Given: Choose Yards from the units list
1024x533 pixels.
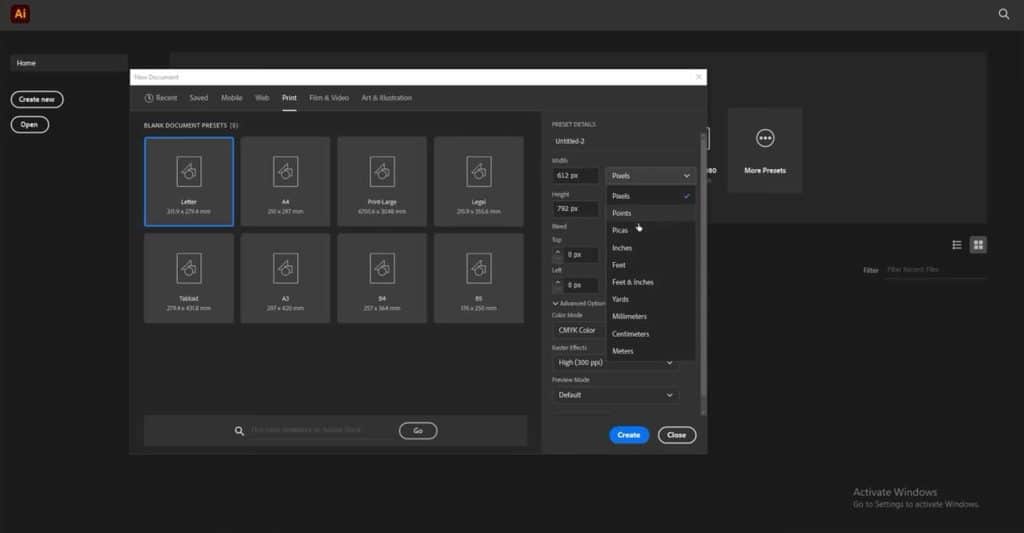Looking at the screenshot, I should click(651, 299).
